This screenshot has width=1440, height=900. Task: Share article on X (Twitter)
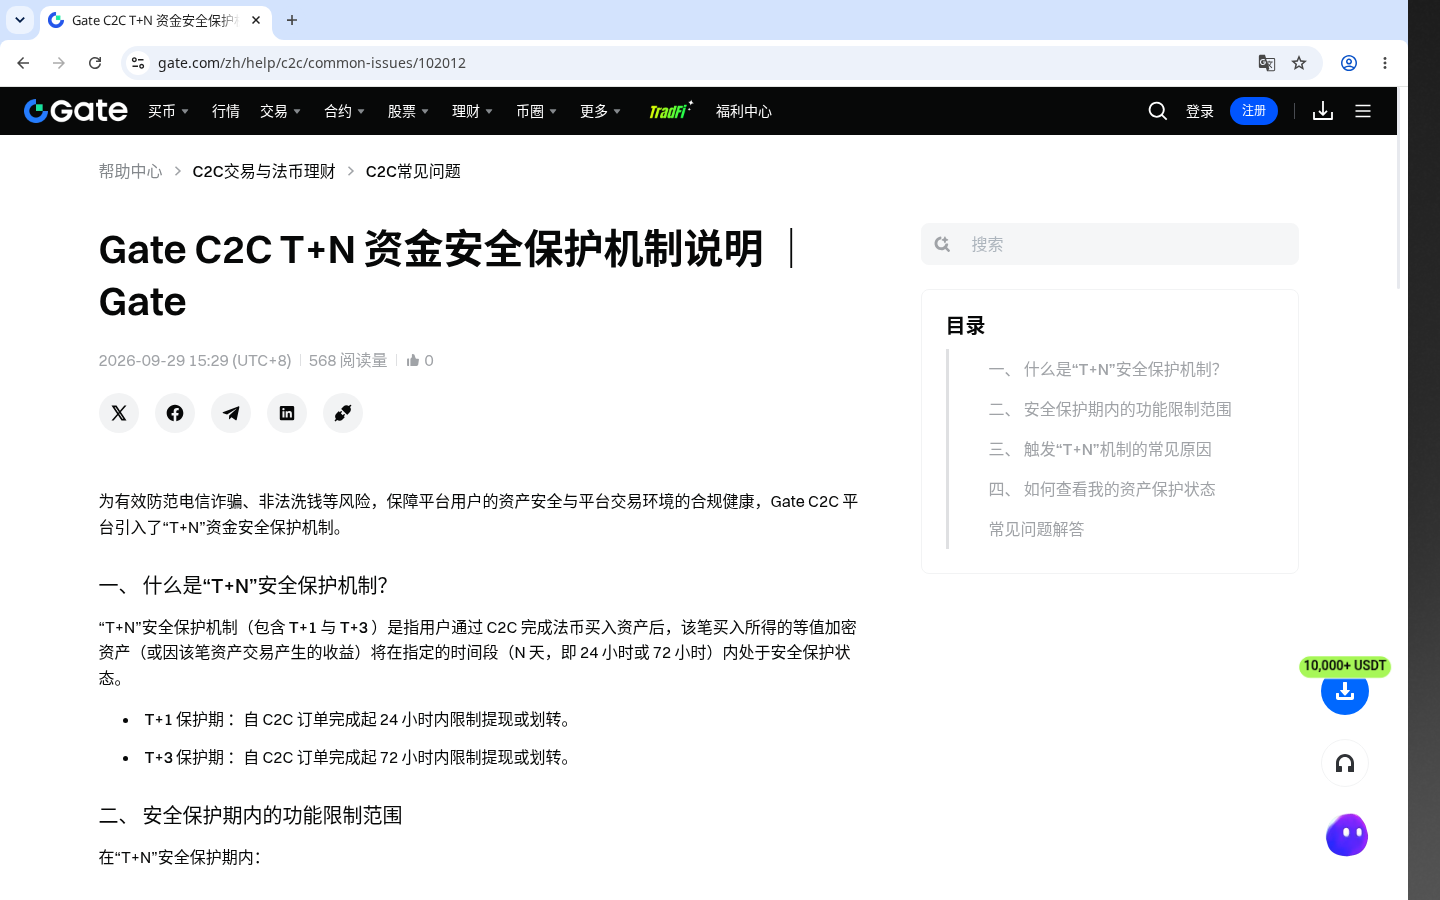(x=119, y=413)
